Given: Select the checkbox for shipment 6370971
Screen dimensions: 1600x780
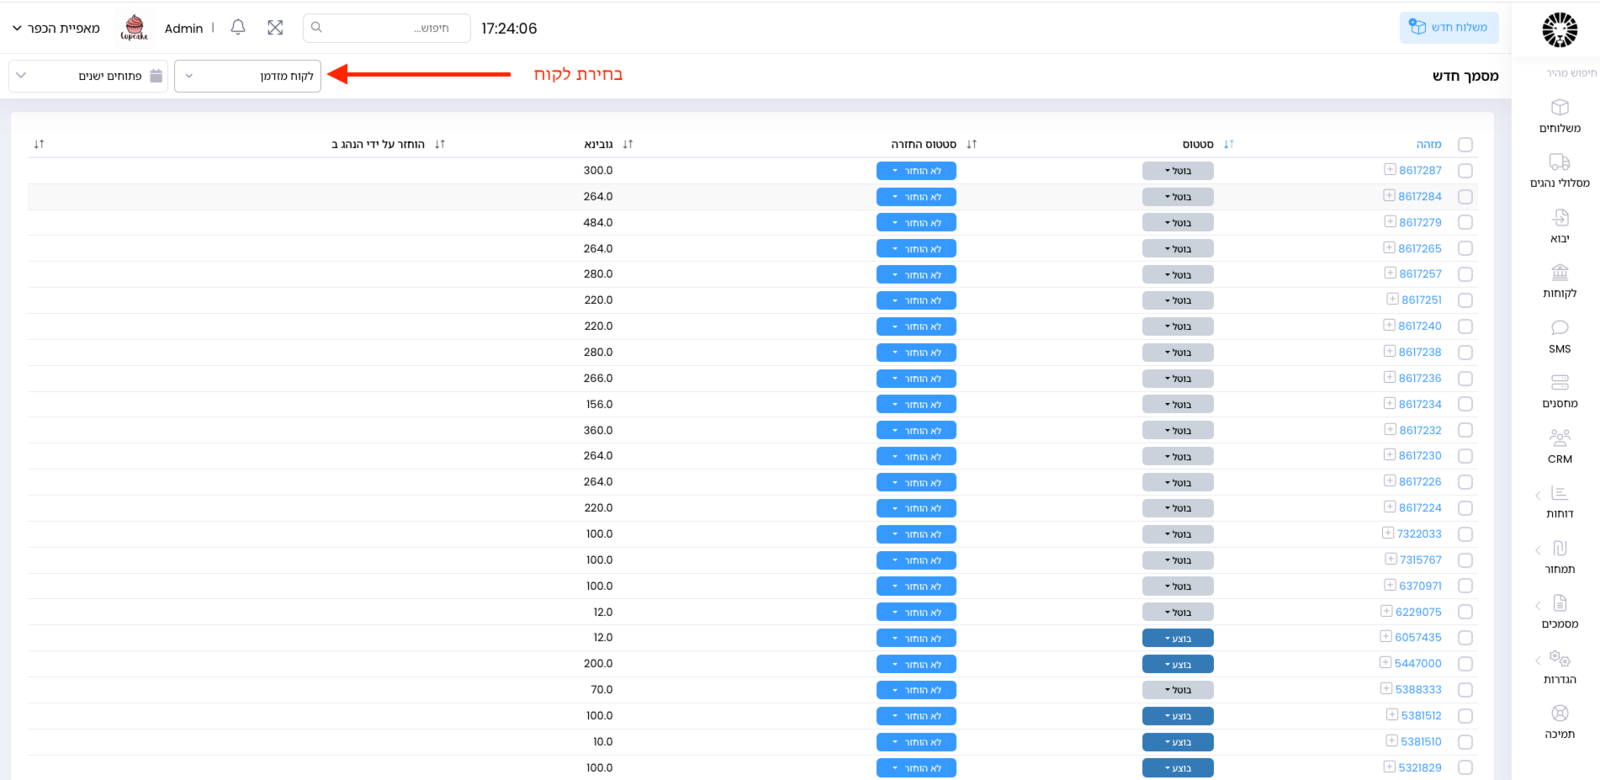Looking at the screenshot, I should (x=1465, y=586).
